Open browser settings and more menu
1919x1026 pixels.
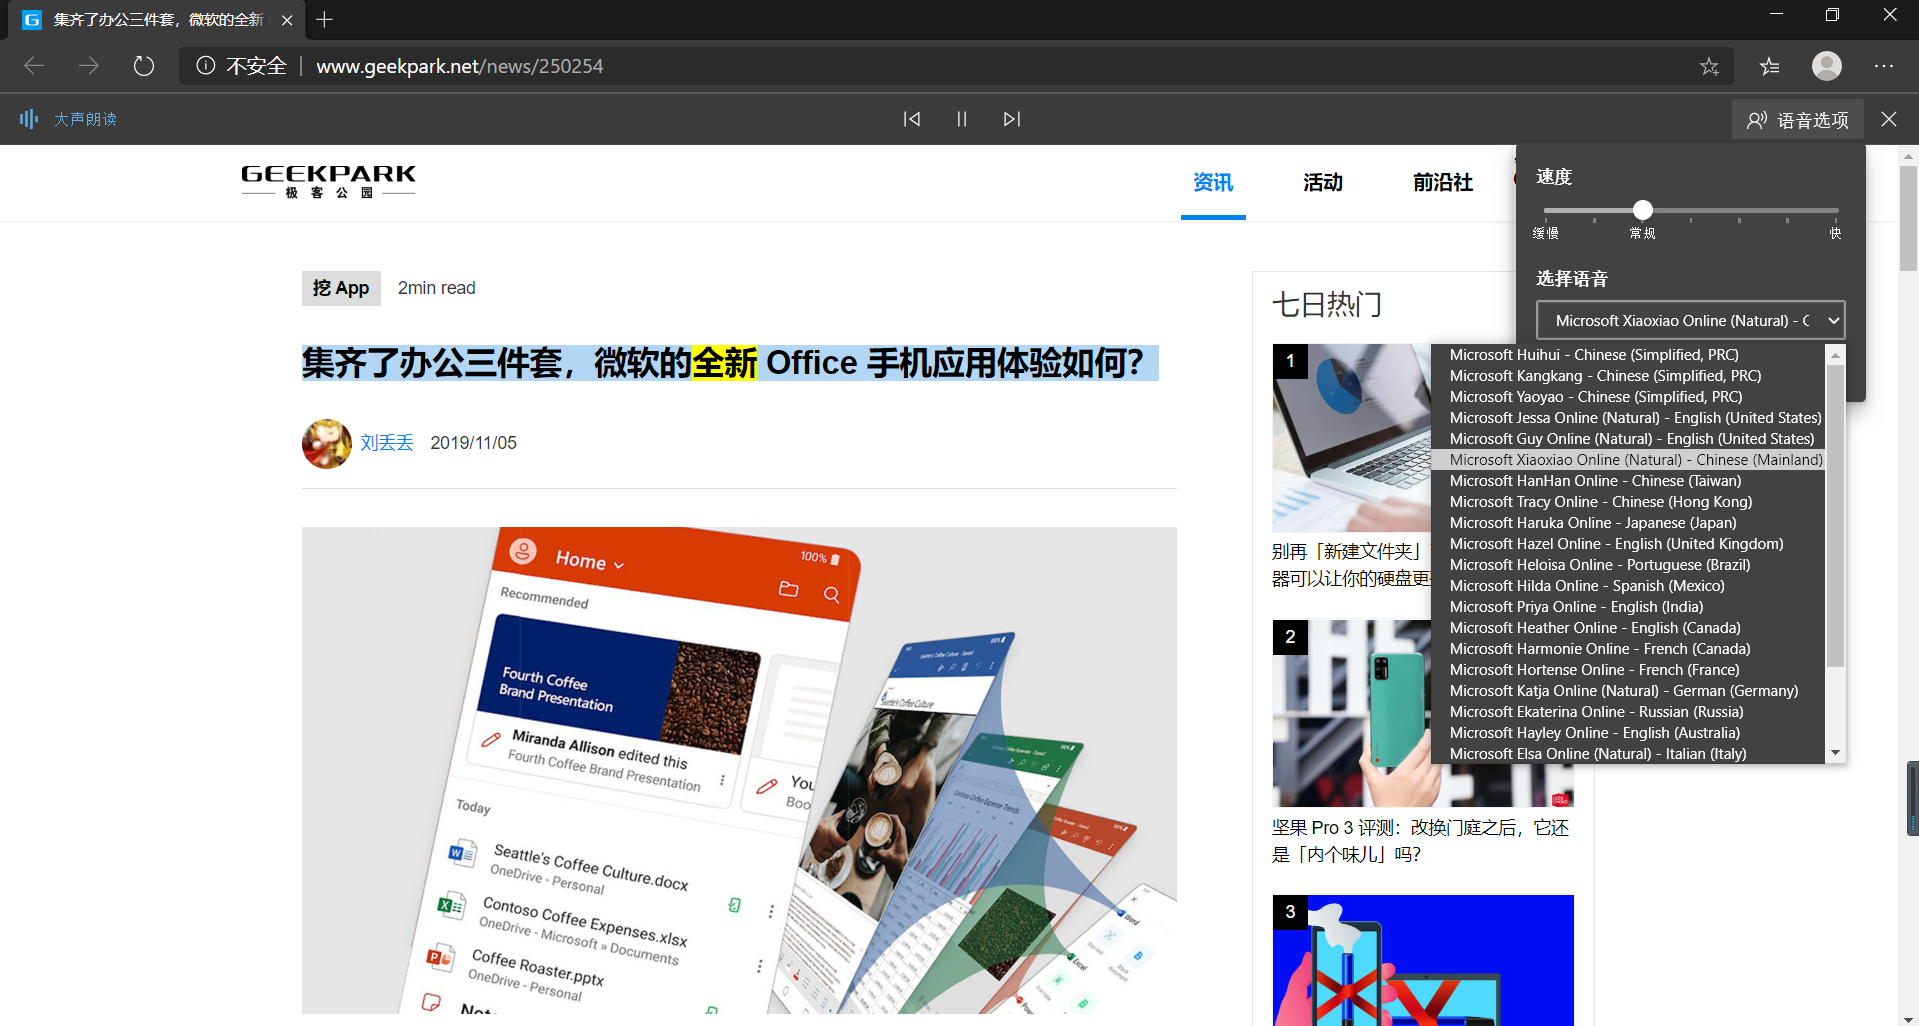click(x=1884, y=66)
